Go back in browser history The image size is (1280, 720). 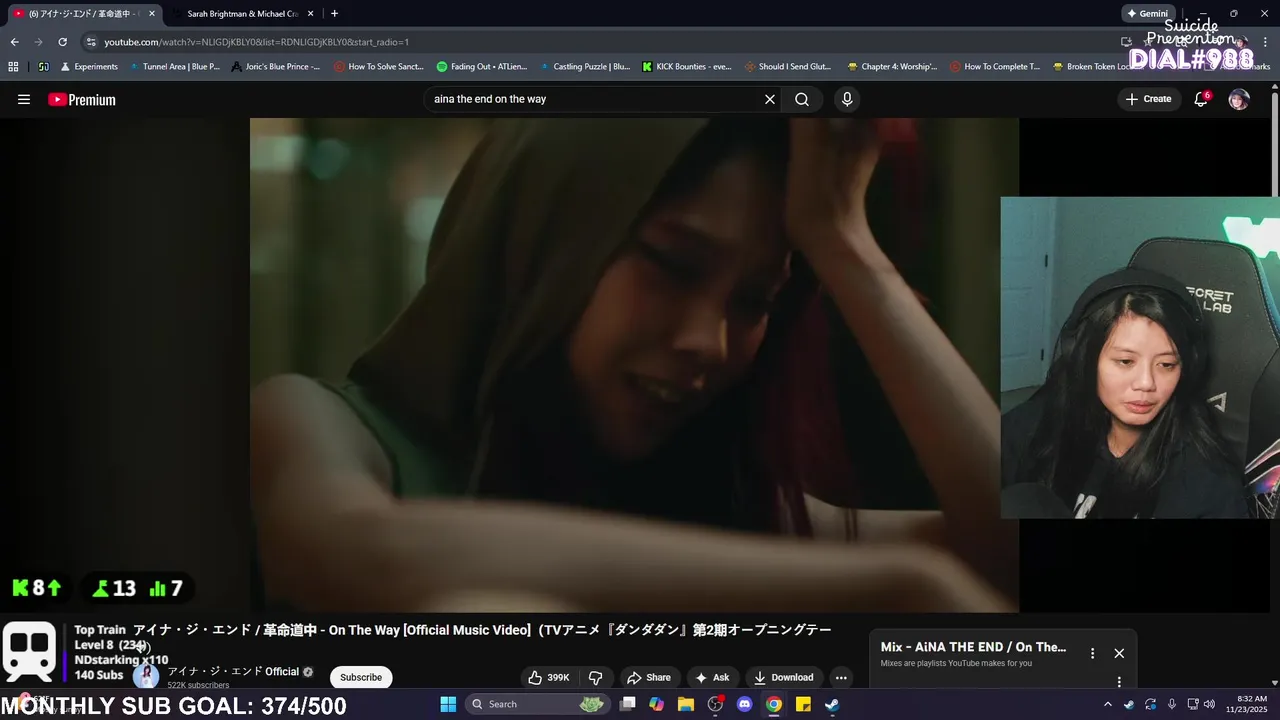pos(14,42)
